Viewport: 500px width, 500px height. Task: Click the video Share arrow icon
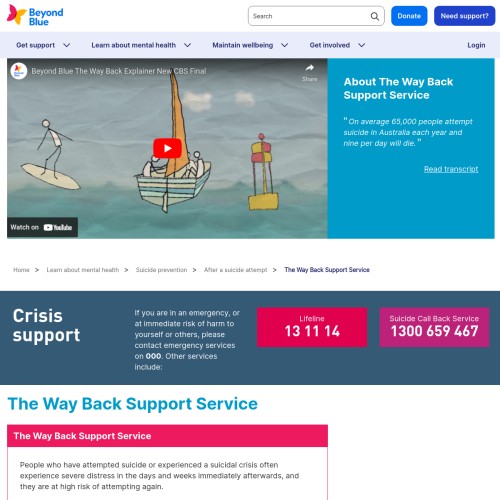(x=310, y=68)
